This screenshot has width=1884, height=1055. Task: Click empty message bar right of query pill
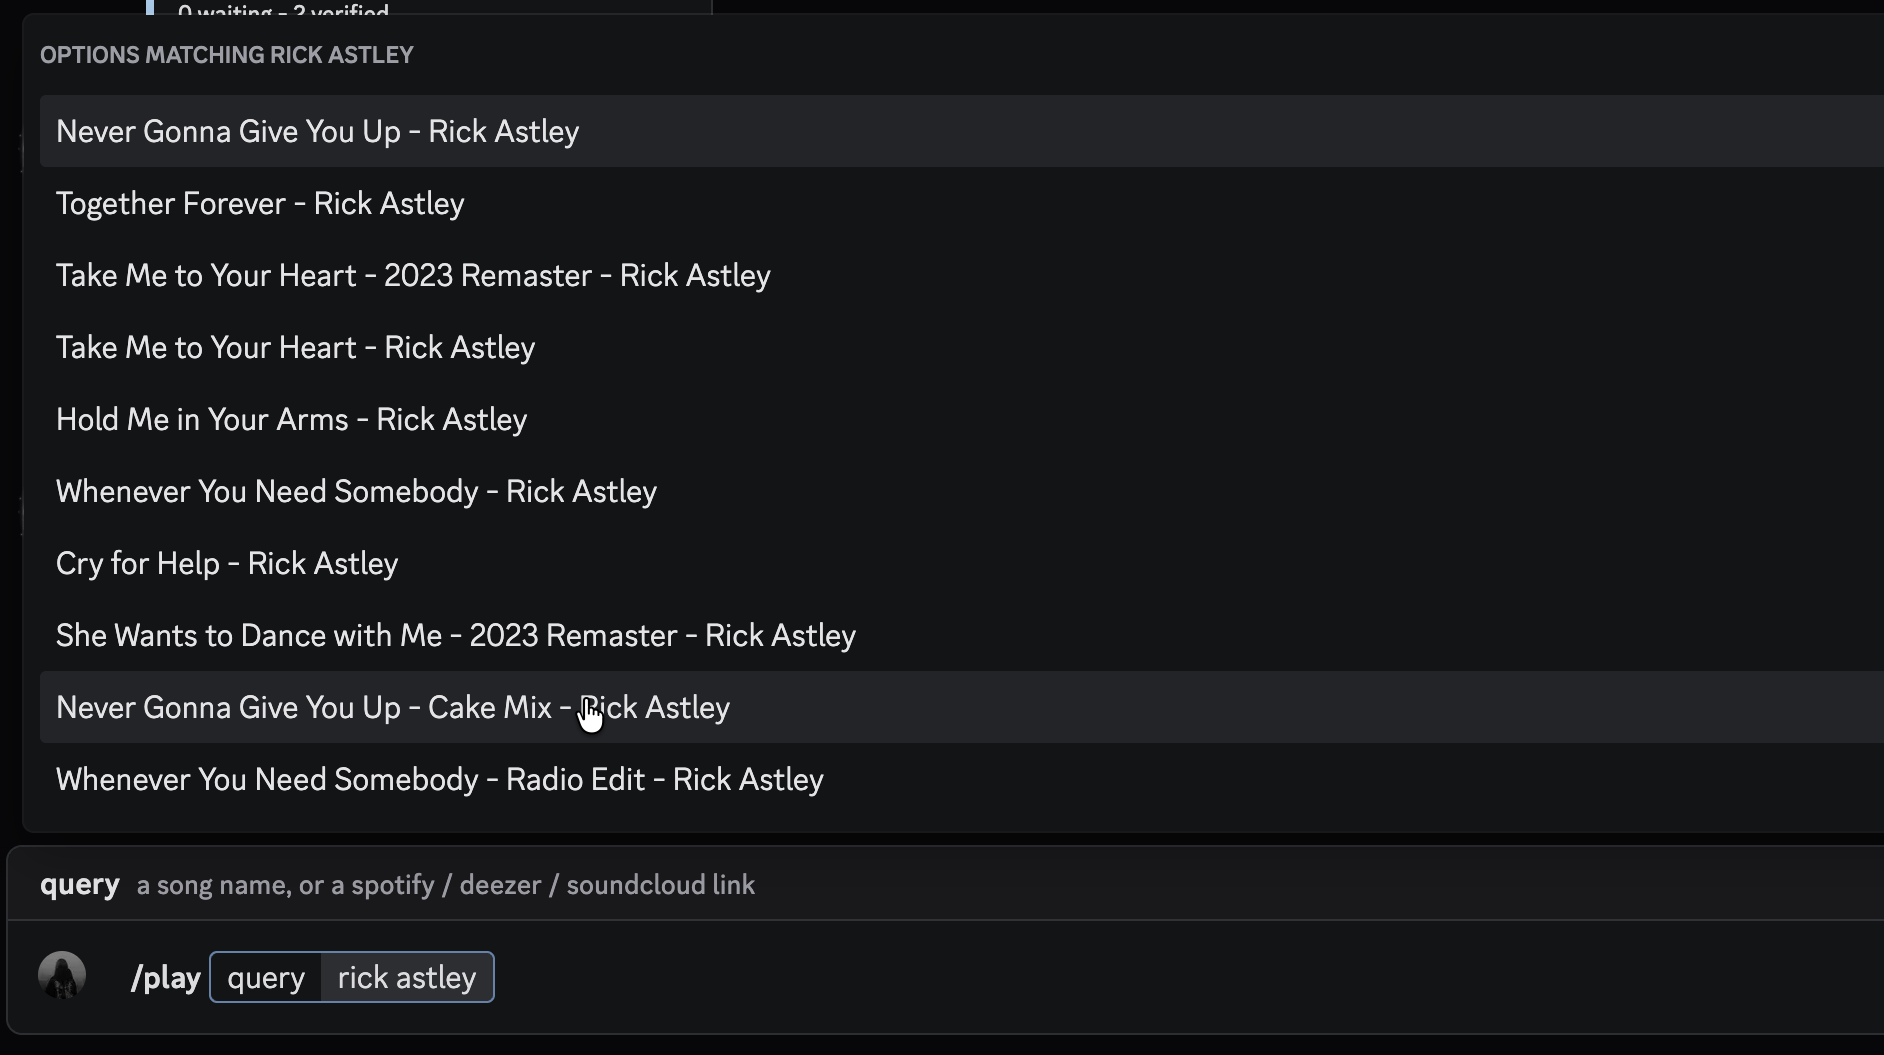1188,977
